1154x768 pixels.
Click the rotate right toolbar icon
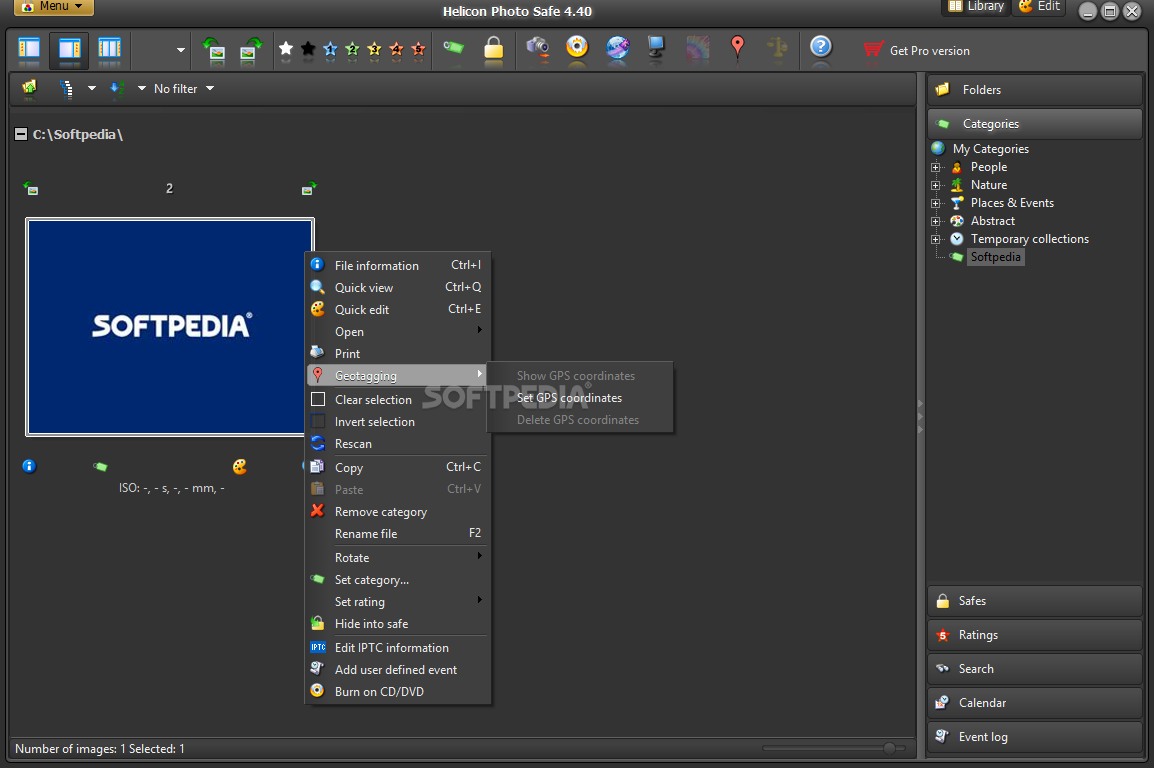click(251, 49)
